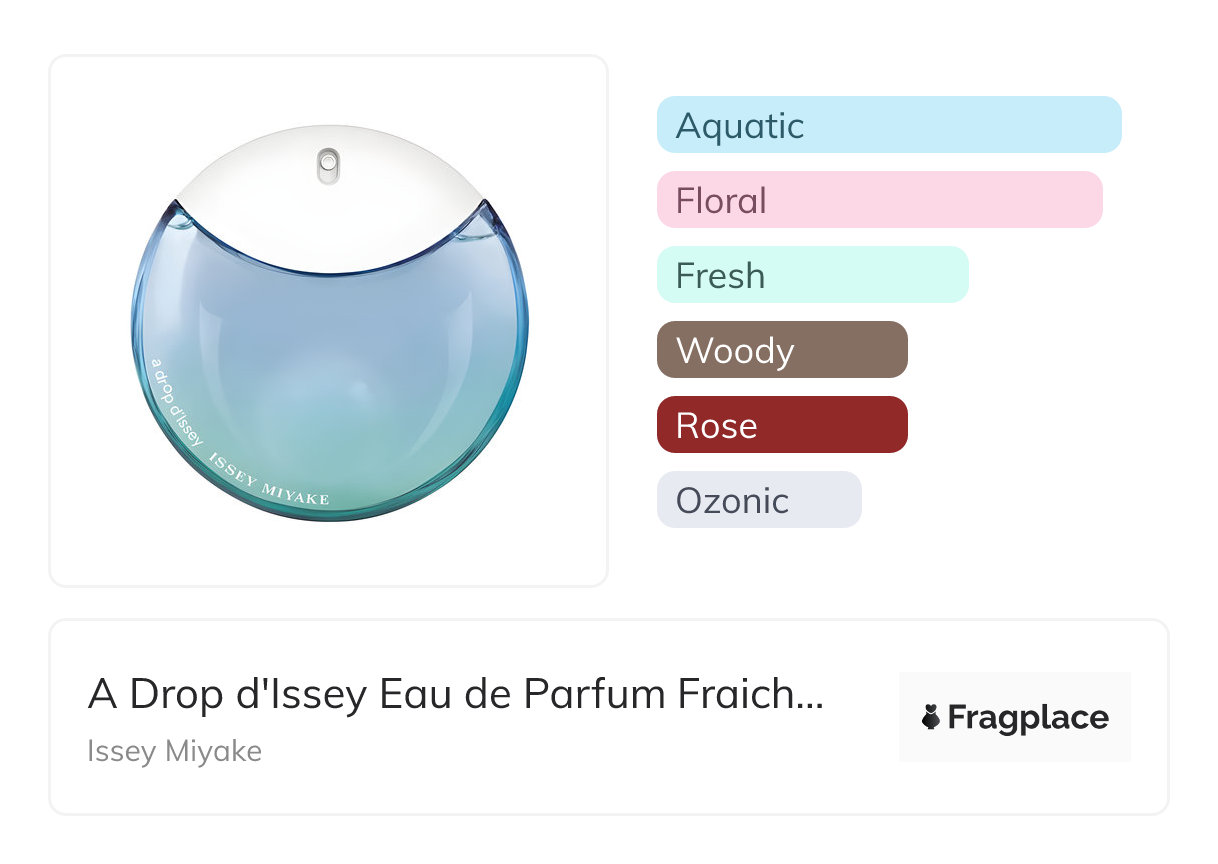
Task: Expand the truncated title ellipsis
Action: tap(813, 696)
